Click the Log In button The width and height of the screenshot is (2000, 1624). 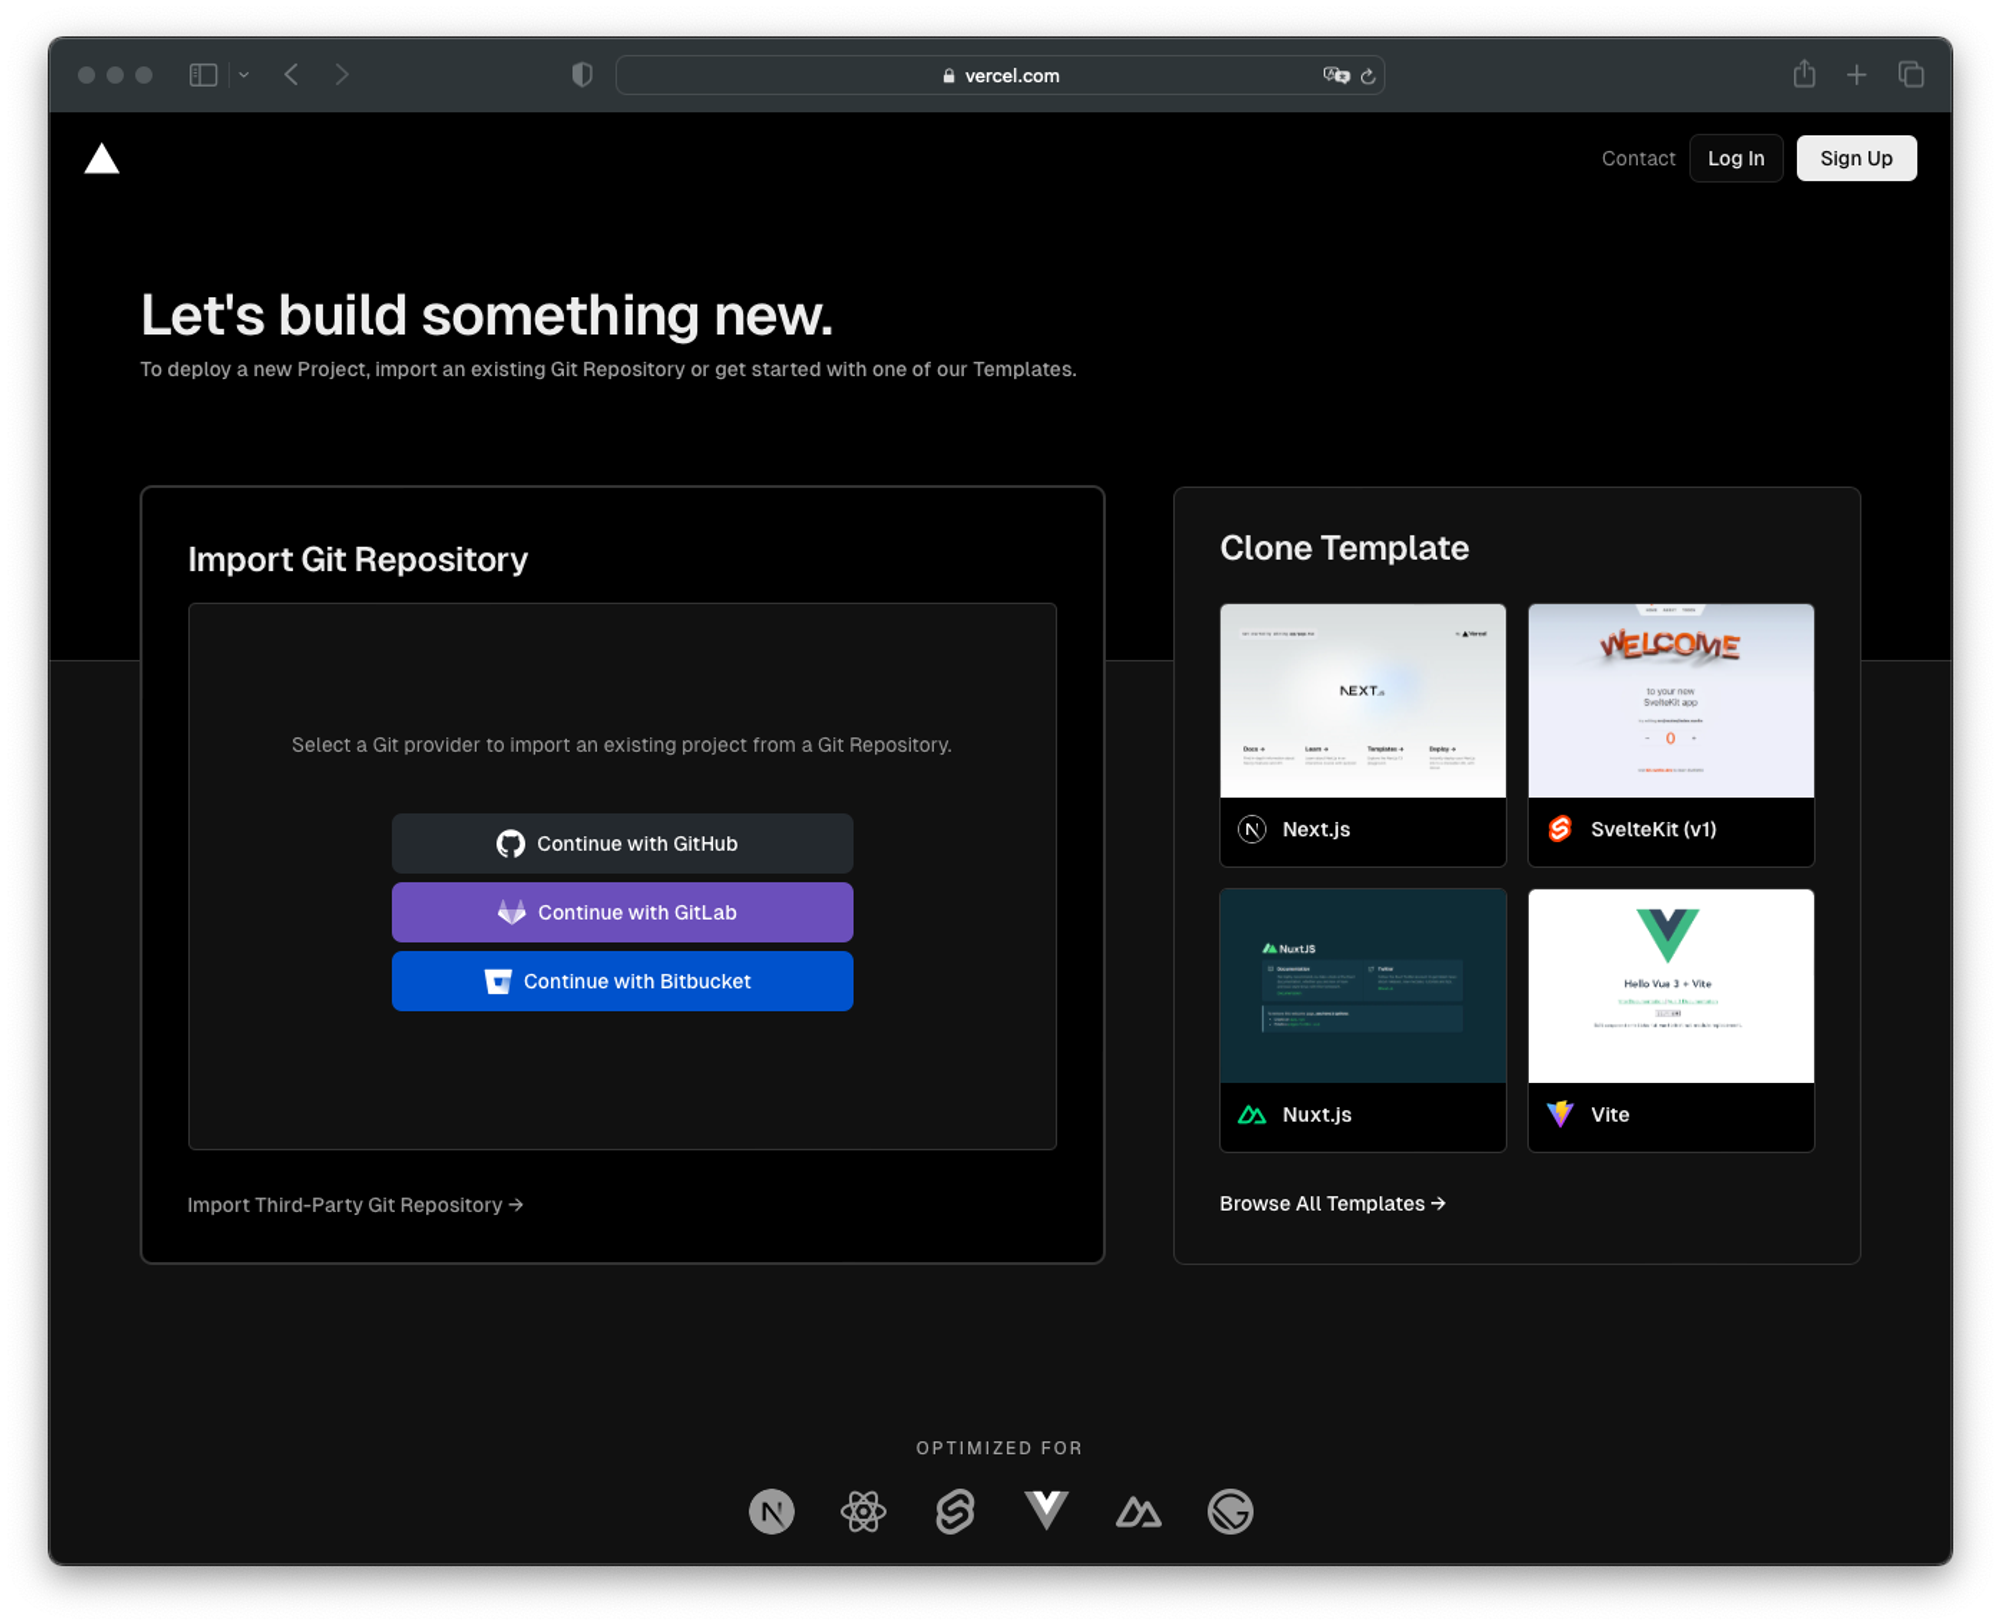pyautogui.click(x=1736, y=158)
